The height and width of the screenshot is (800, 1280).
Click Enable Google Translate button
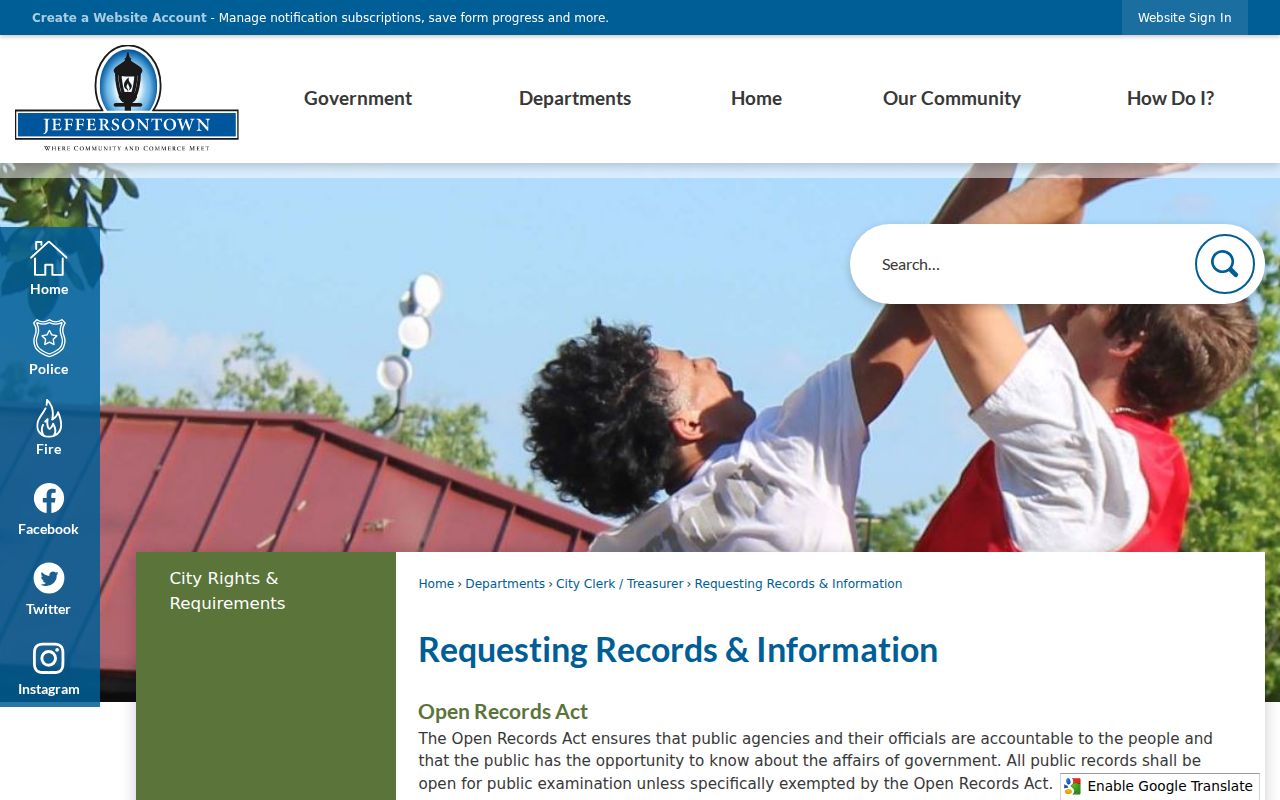pyautogui.click(x=1160, y=786)
